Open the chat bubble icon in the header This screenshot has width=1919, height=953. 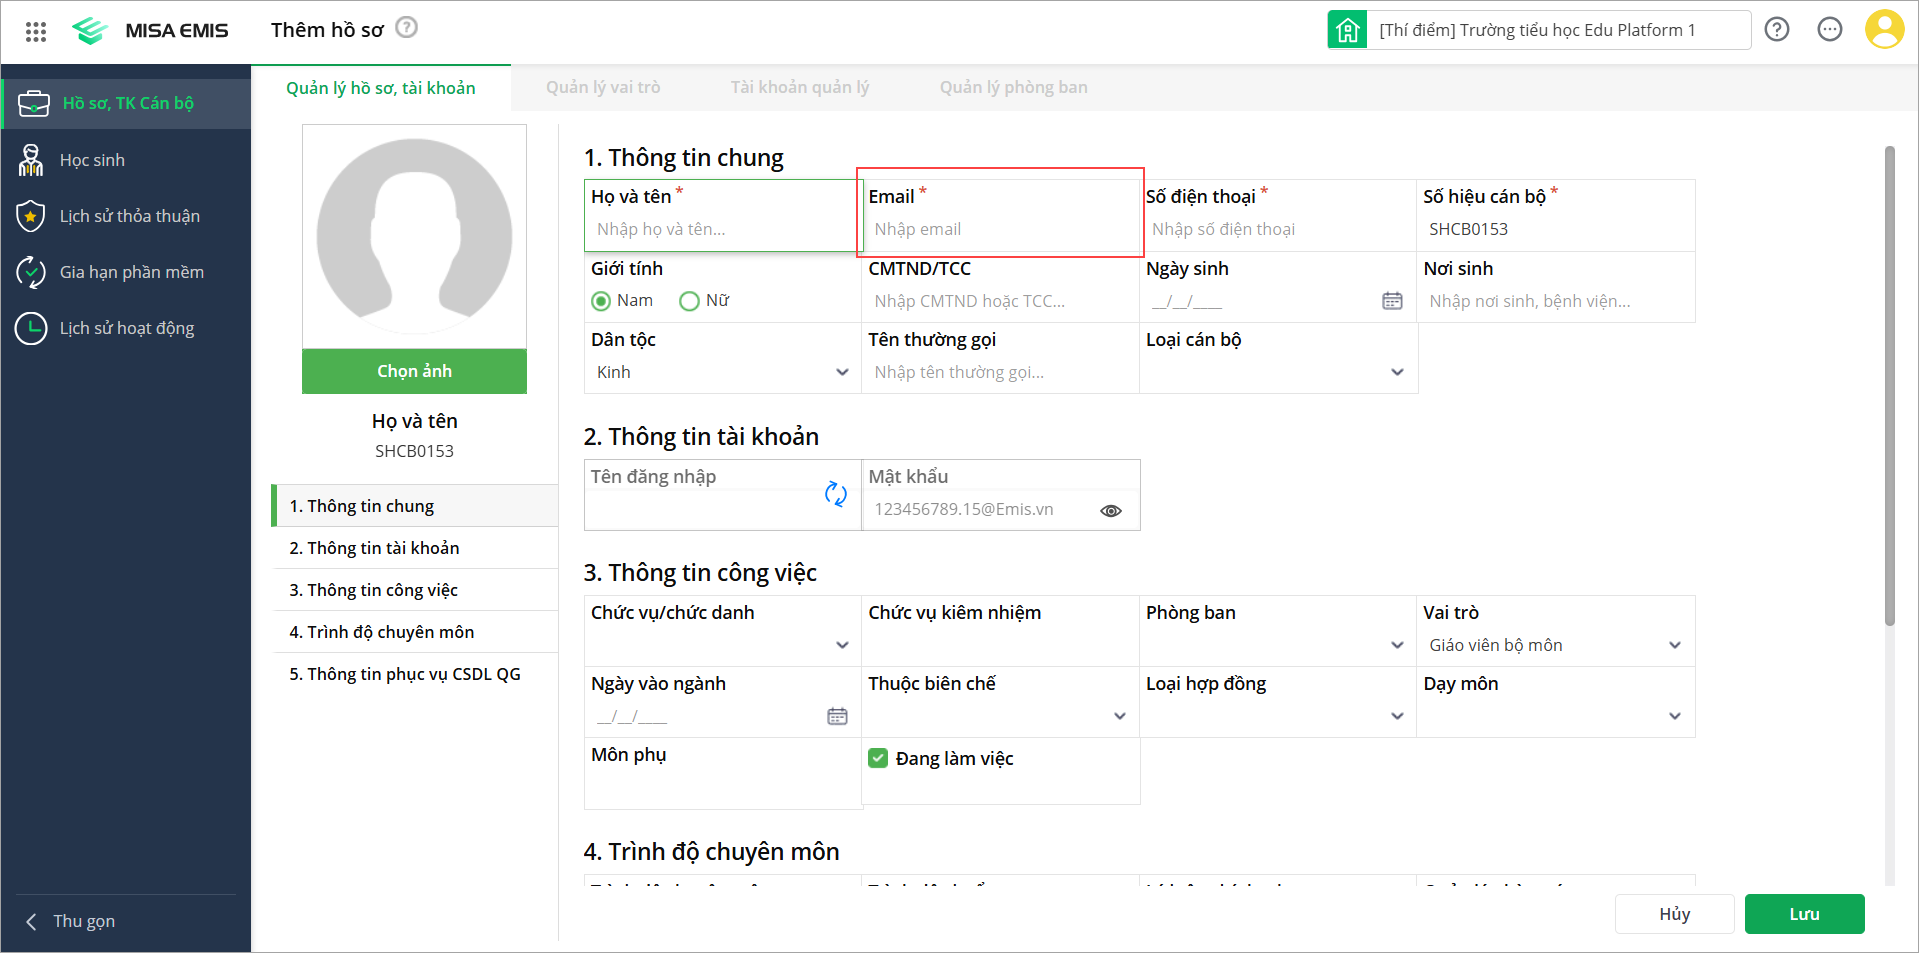tap(1830, 30)
